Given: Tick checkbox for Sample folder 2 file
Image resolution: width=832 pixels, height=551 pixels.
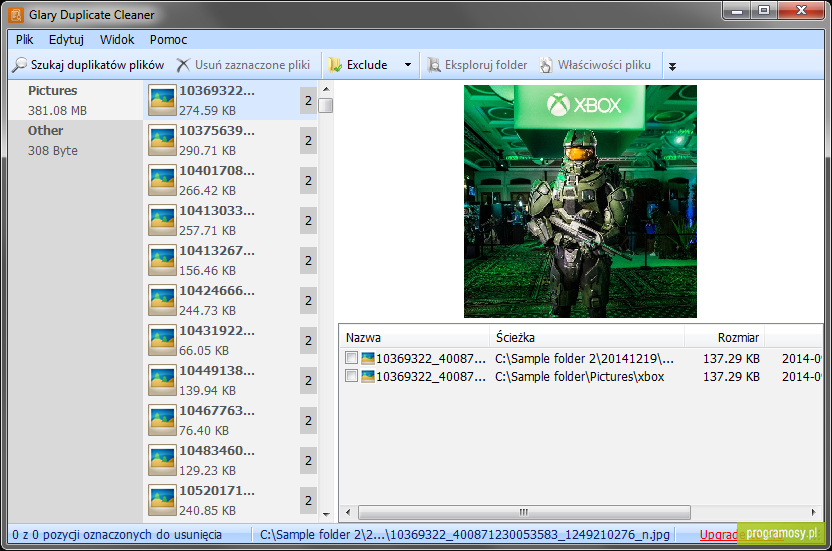Looking at the screenshot, I should click(x=351, y=358).
